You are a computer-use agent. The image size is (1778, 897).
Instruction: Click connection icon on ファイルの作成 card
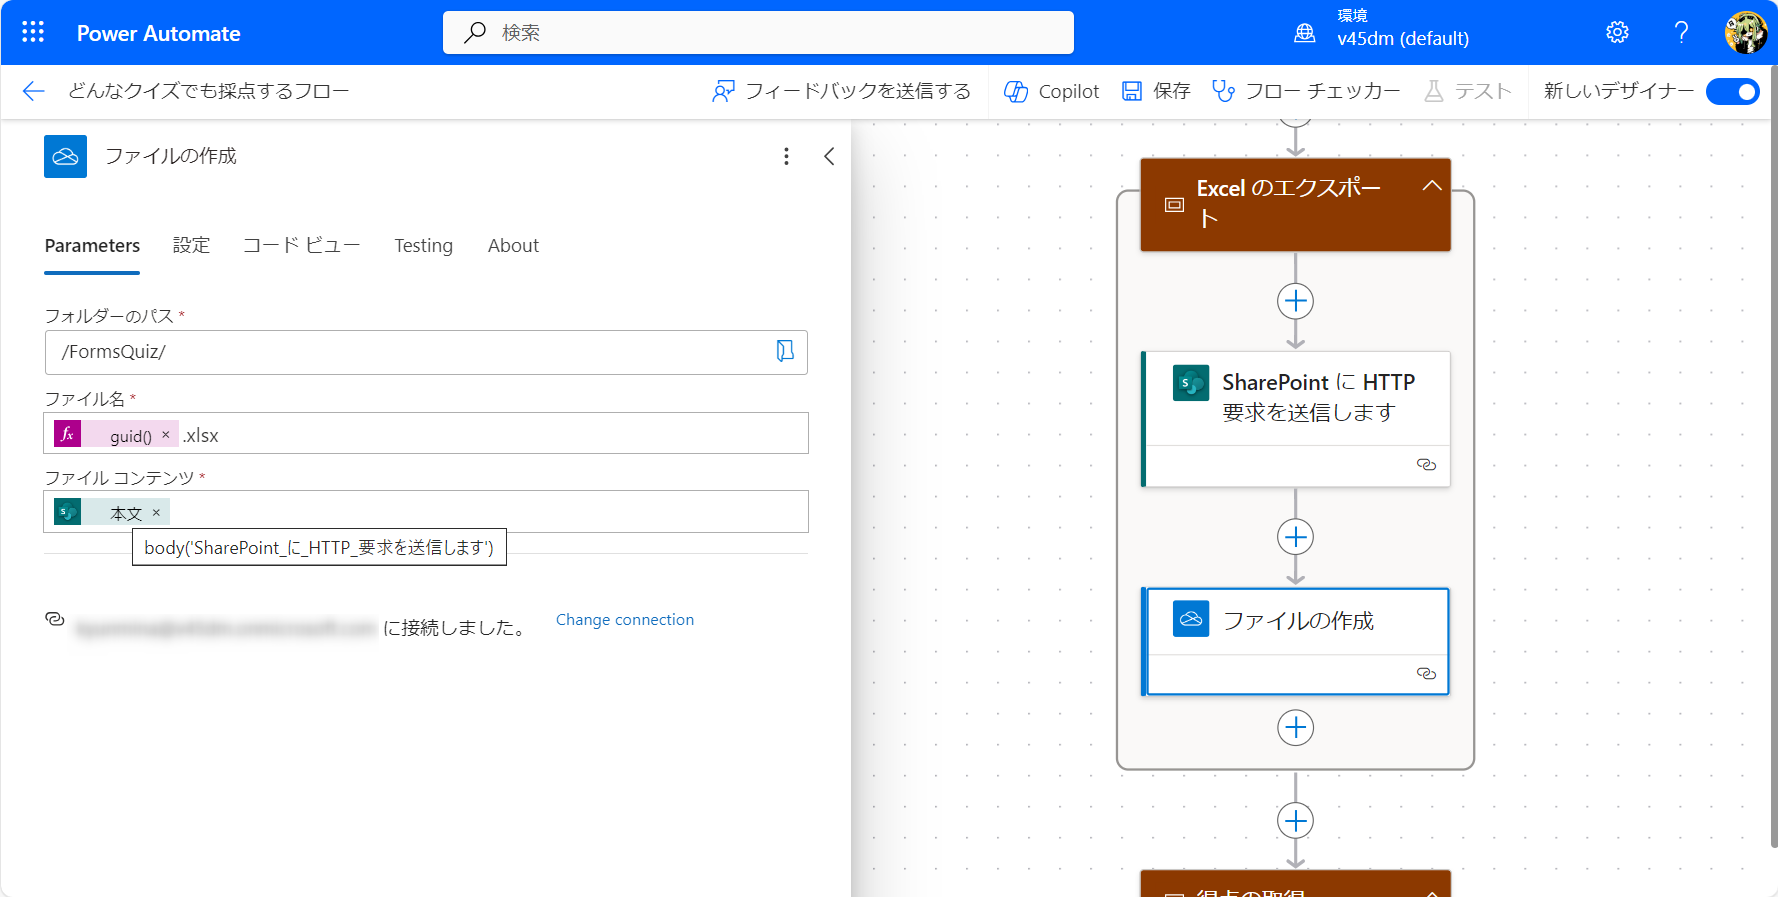point(1427,674)
